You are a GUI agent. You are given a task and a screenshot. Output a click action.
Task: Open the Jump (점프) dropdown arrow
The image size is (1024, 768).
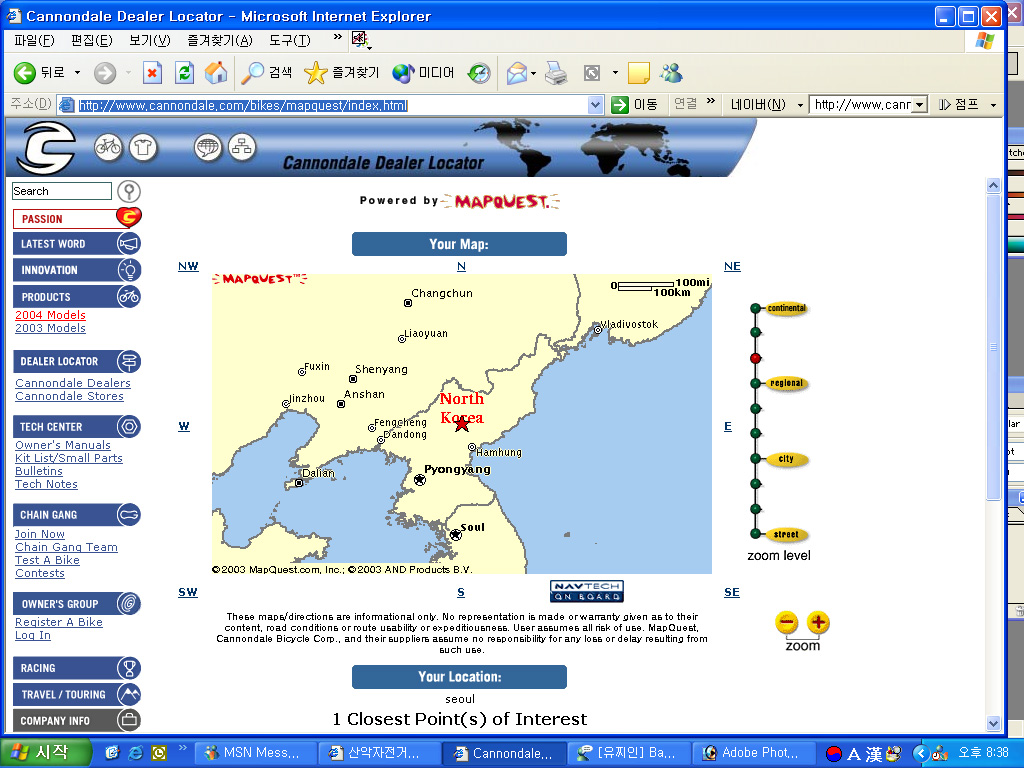coord(993,105)
